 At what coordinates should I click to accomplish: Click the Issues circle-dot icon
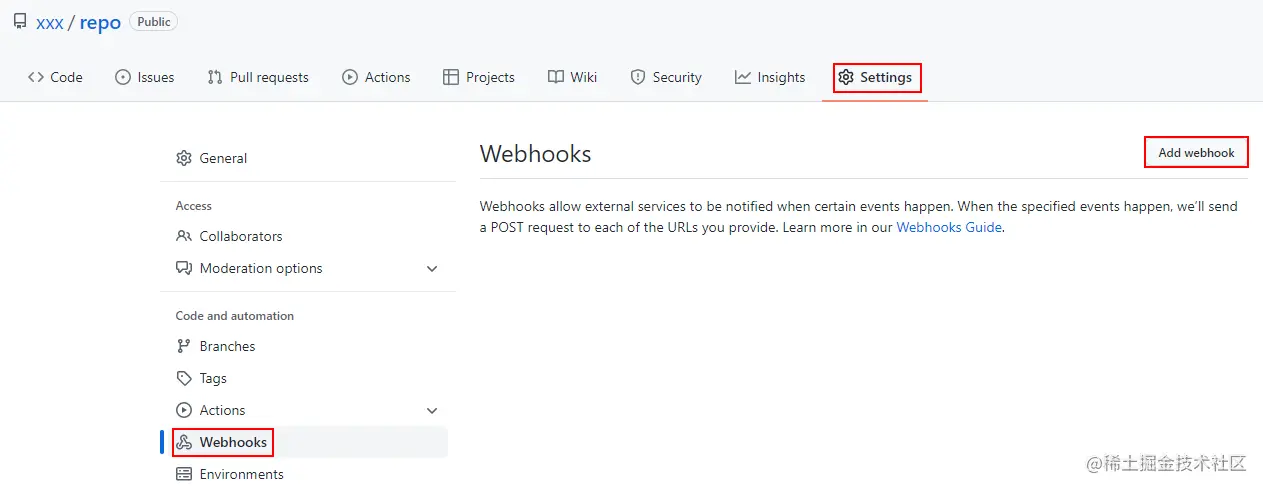pos(123,77)
